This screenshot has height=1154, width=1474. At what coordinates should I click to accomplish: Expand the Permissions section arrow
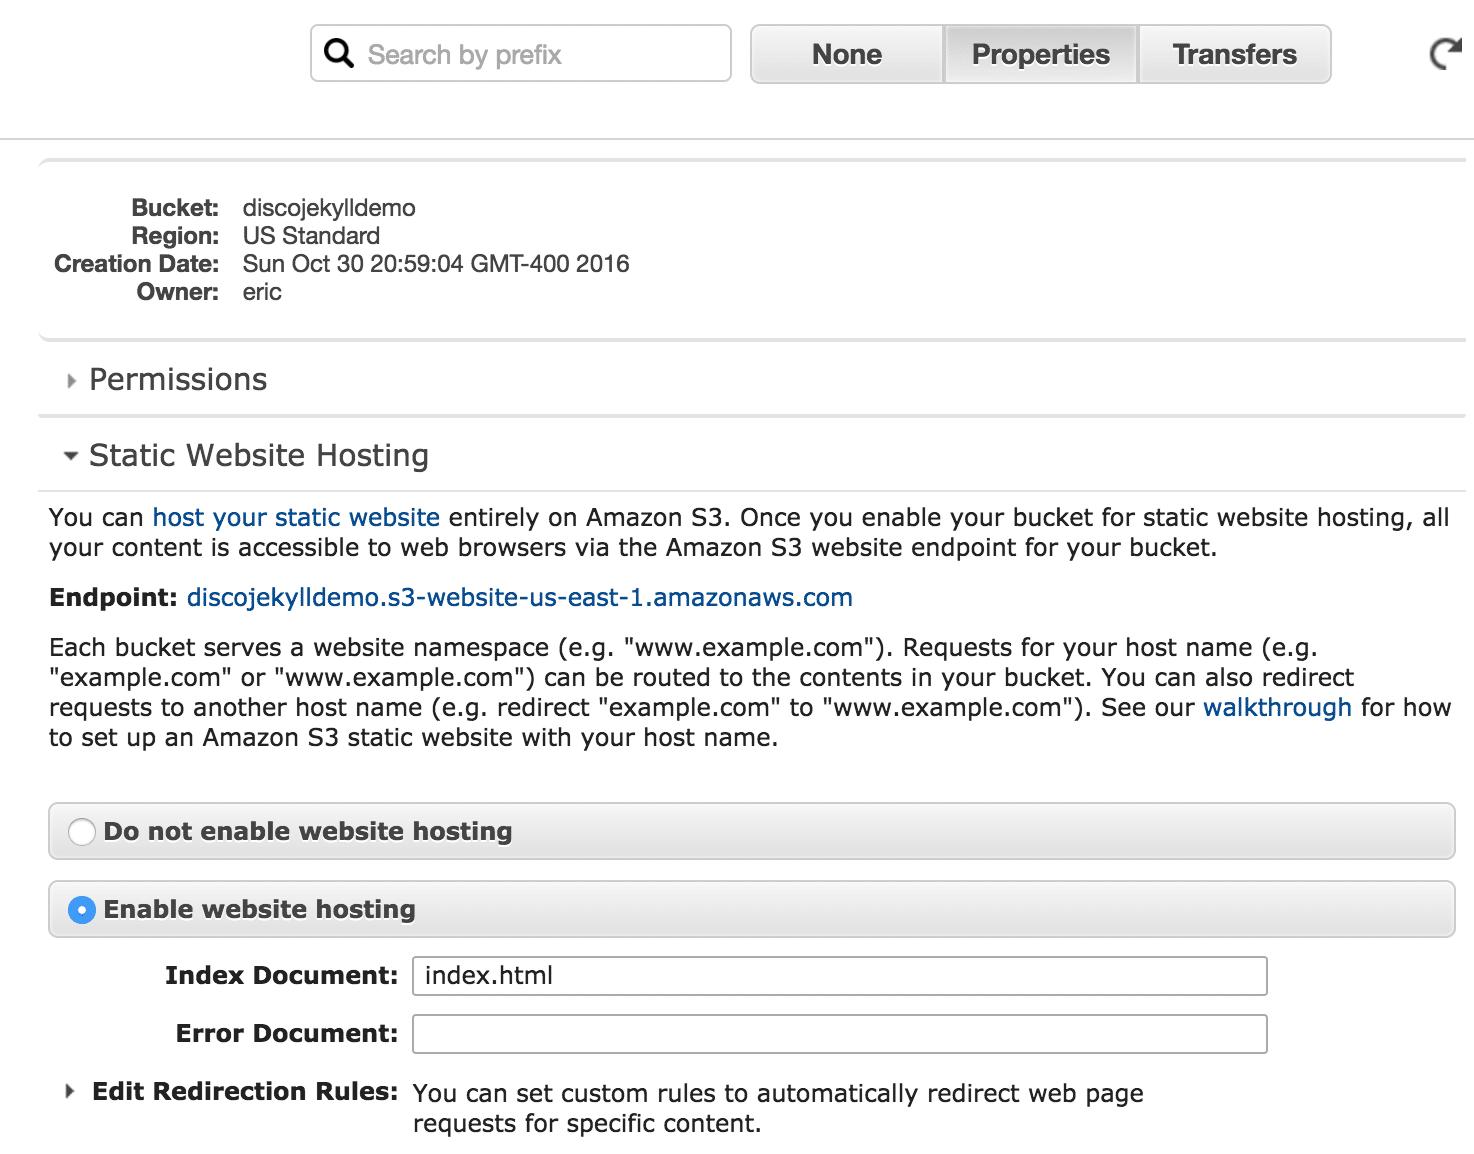(x=71, y=381)
